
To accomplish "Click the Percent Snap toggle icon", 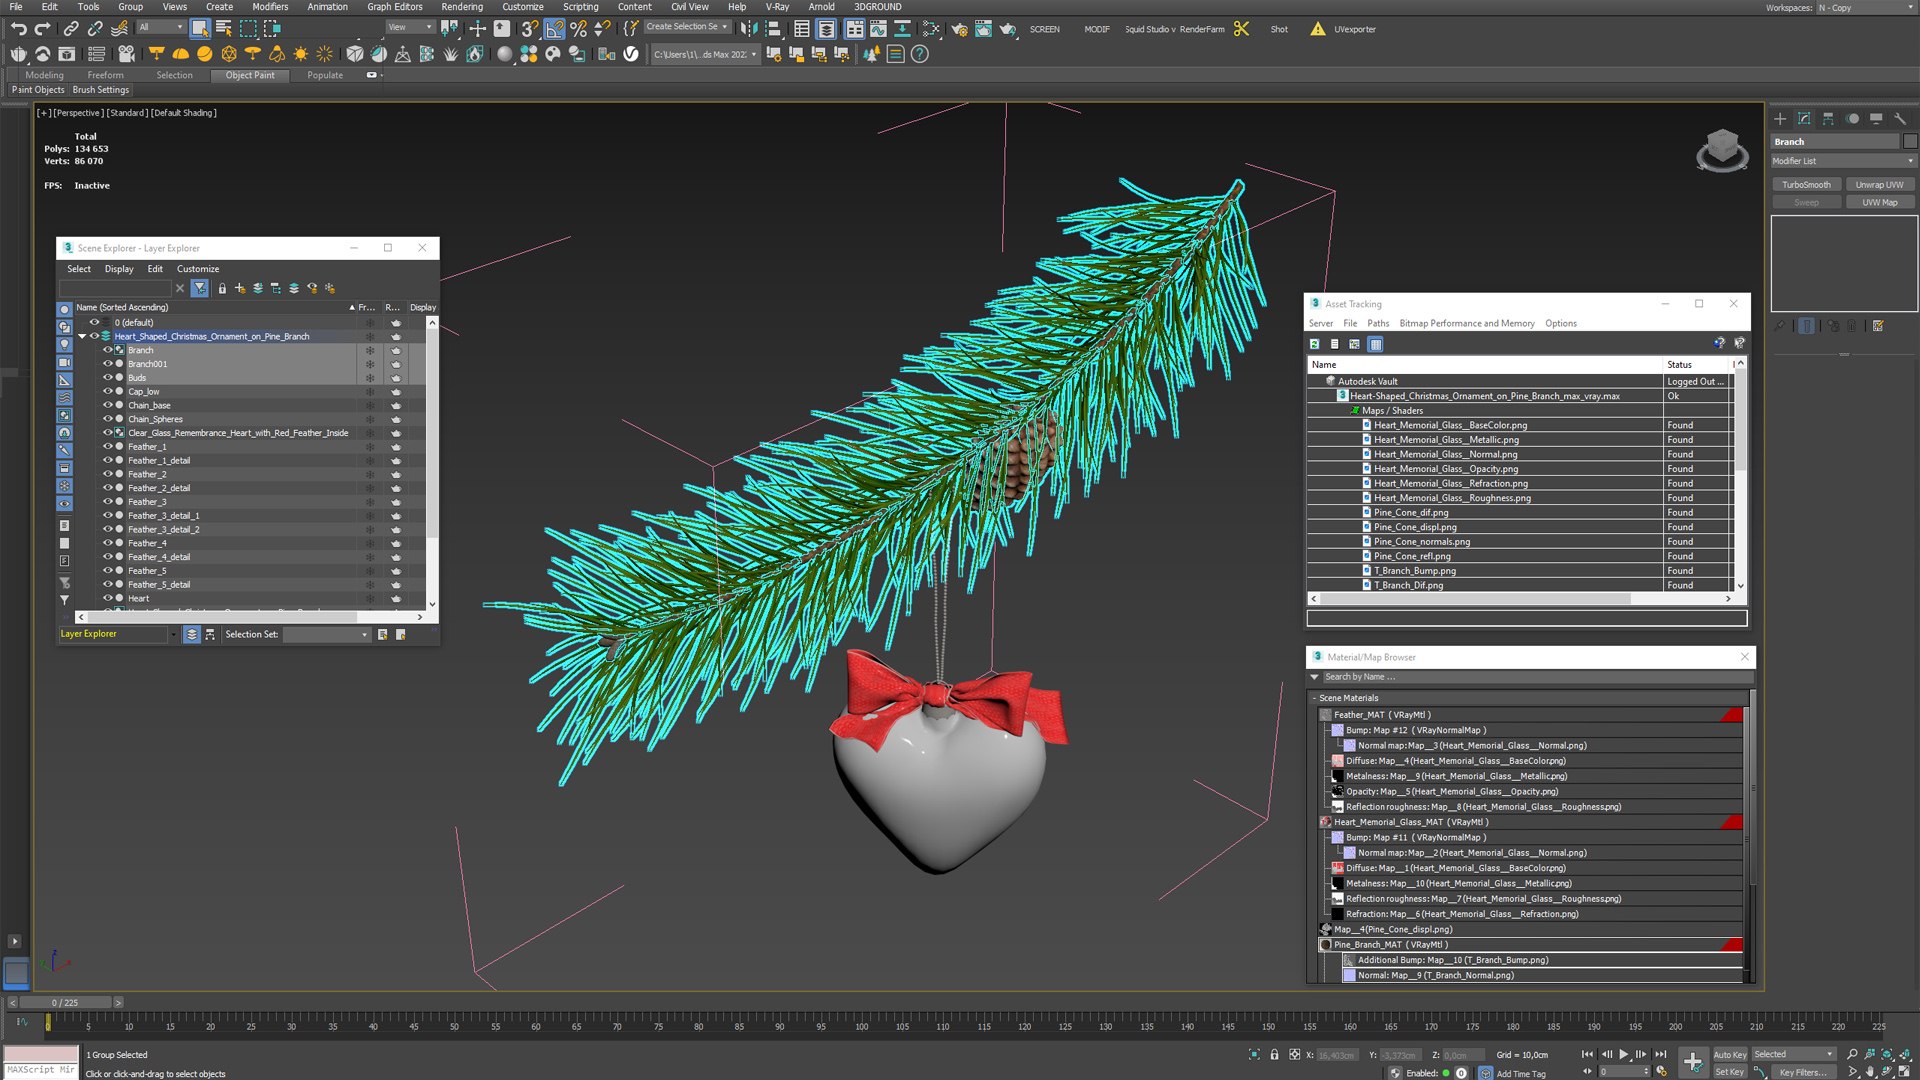I will pyautogui.click(x=579, y=29).
